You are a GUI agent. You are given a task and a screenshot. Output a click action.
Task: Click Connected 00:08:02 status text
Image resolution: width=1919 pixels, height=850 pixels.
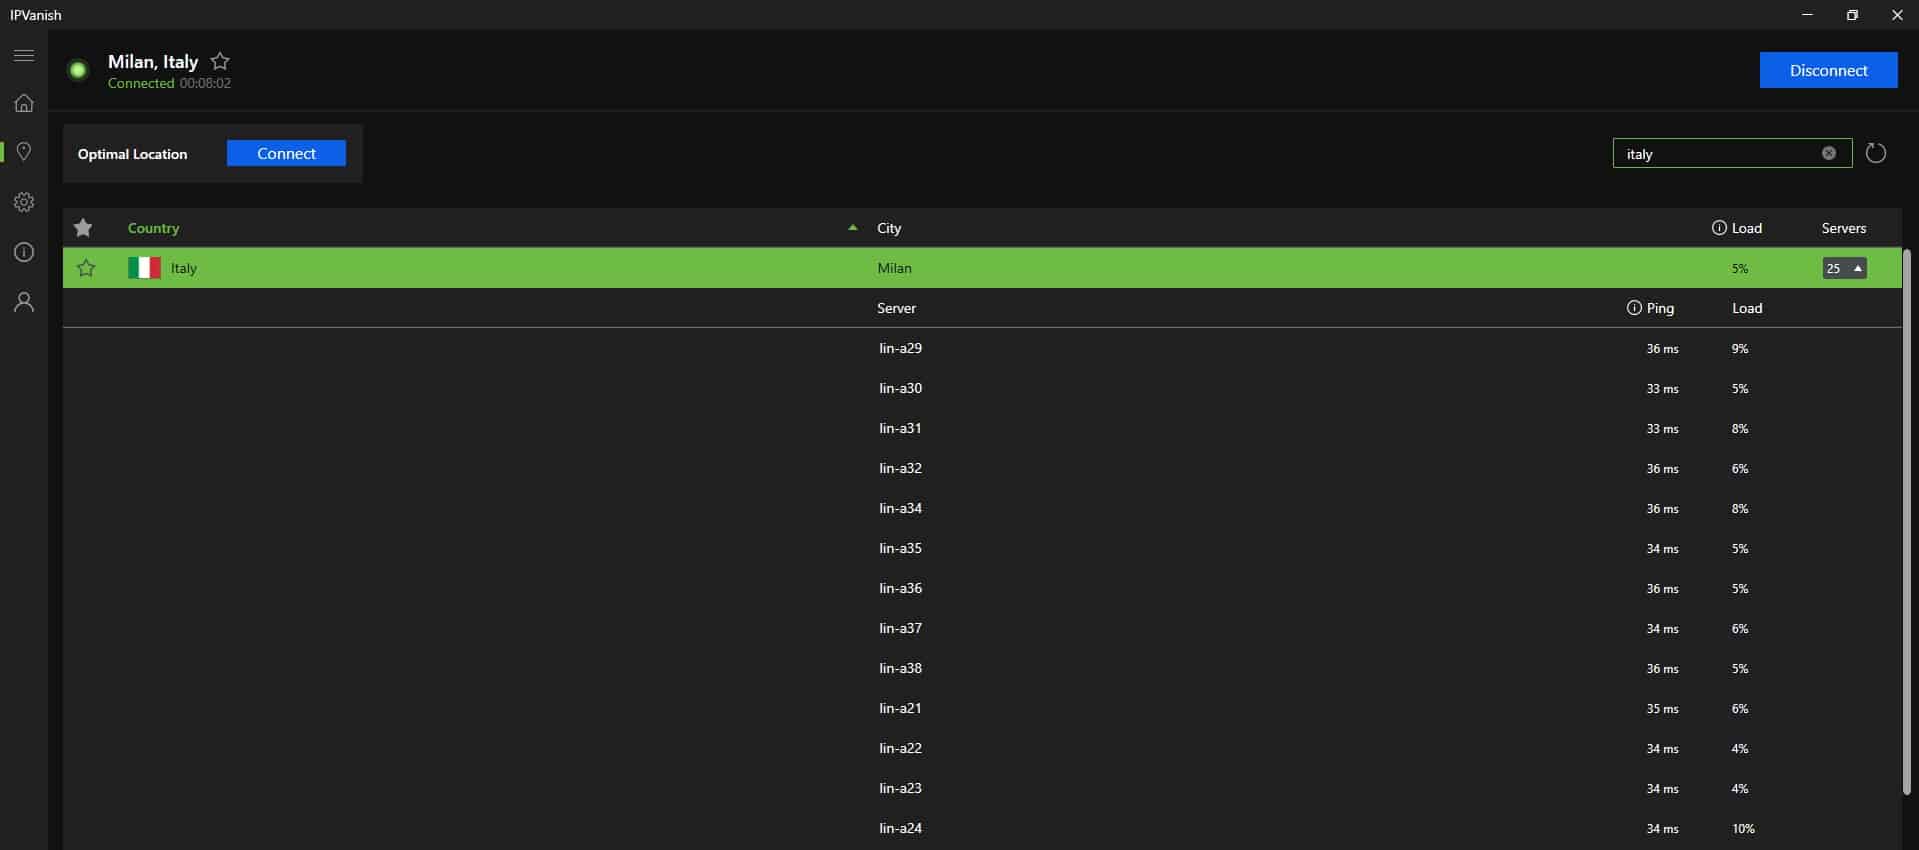click(169, 83)
